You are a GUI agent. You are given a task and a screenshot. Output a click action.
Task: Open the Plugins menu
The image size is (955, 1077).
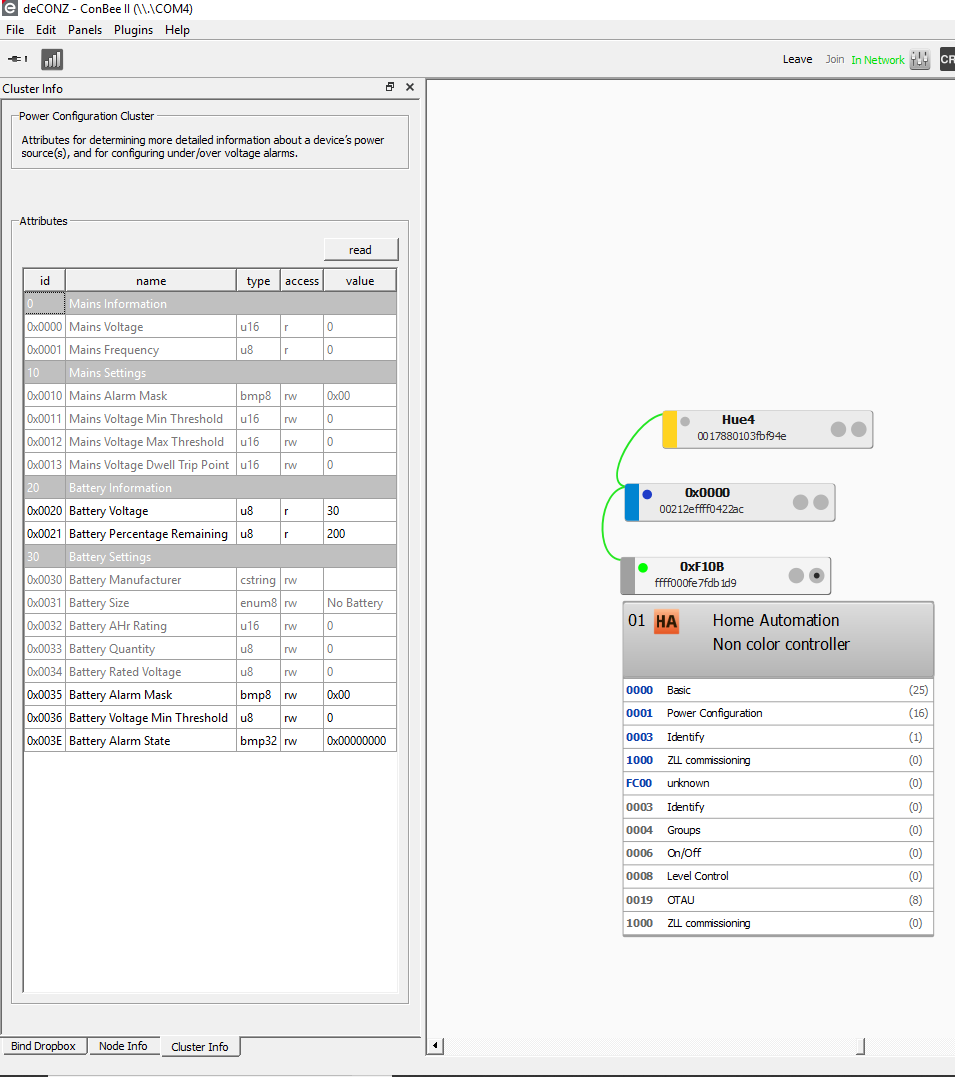[x=133, y=29]
